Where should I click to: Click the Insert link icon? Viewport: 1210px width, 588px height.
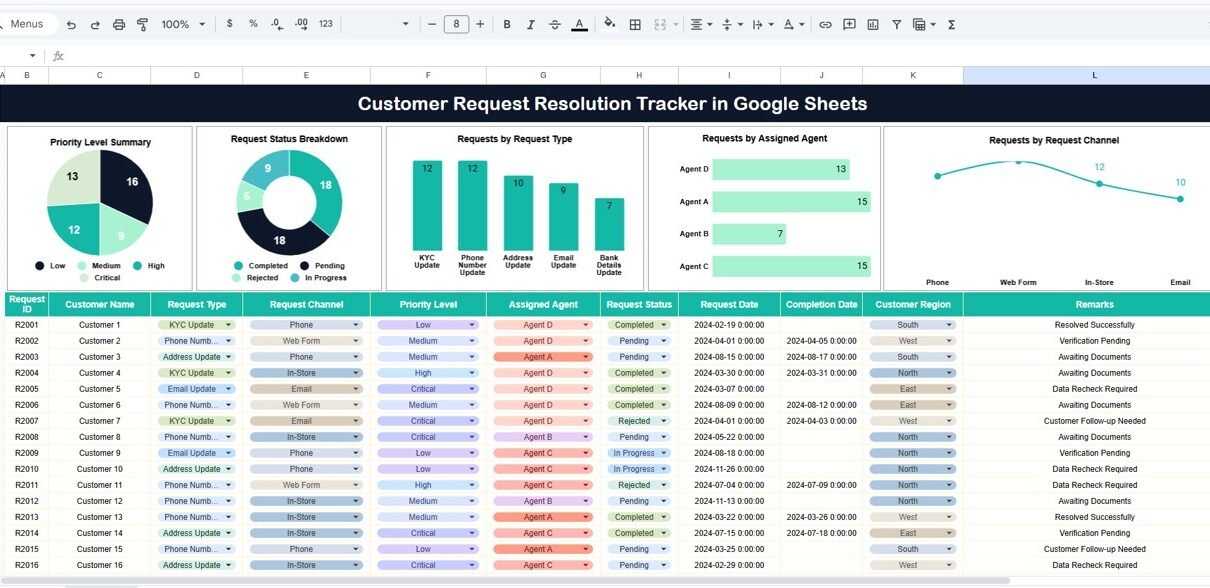[x=825, y=24]
